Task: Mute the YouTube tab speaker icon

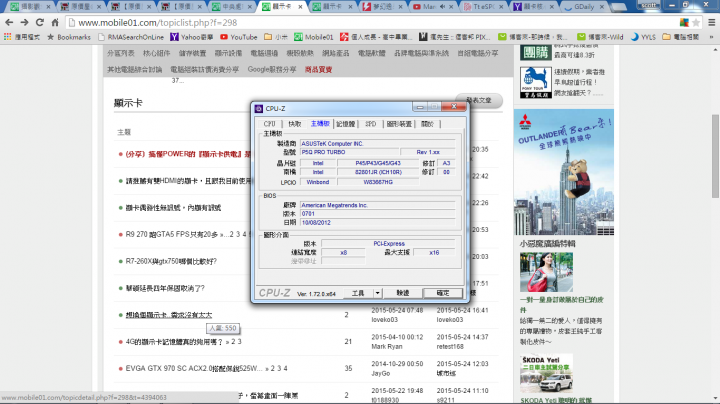Action: pyautogui.click(x=442, y=7)
